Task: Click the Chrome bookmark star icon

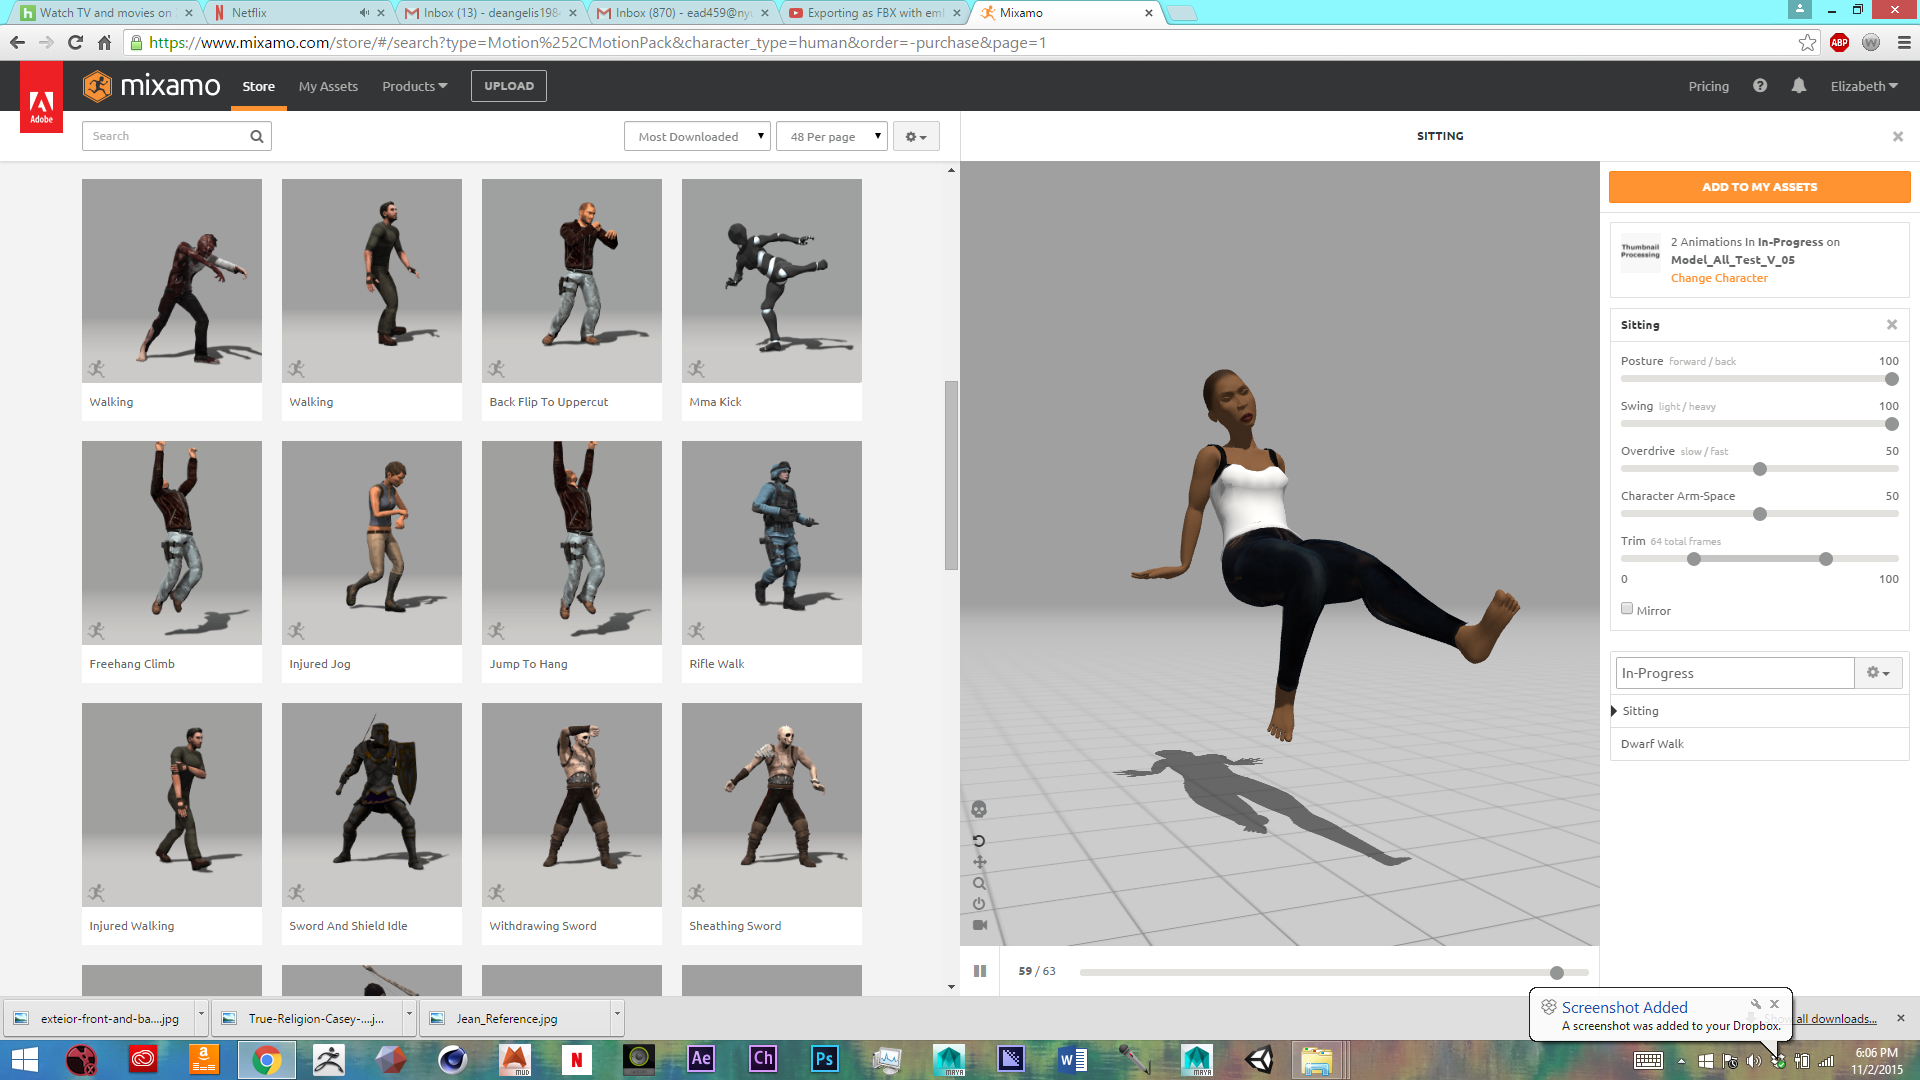Action: click(x=1807, y=42)
